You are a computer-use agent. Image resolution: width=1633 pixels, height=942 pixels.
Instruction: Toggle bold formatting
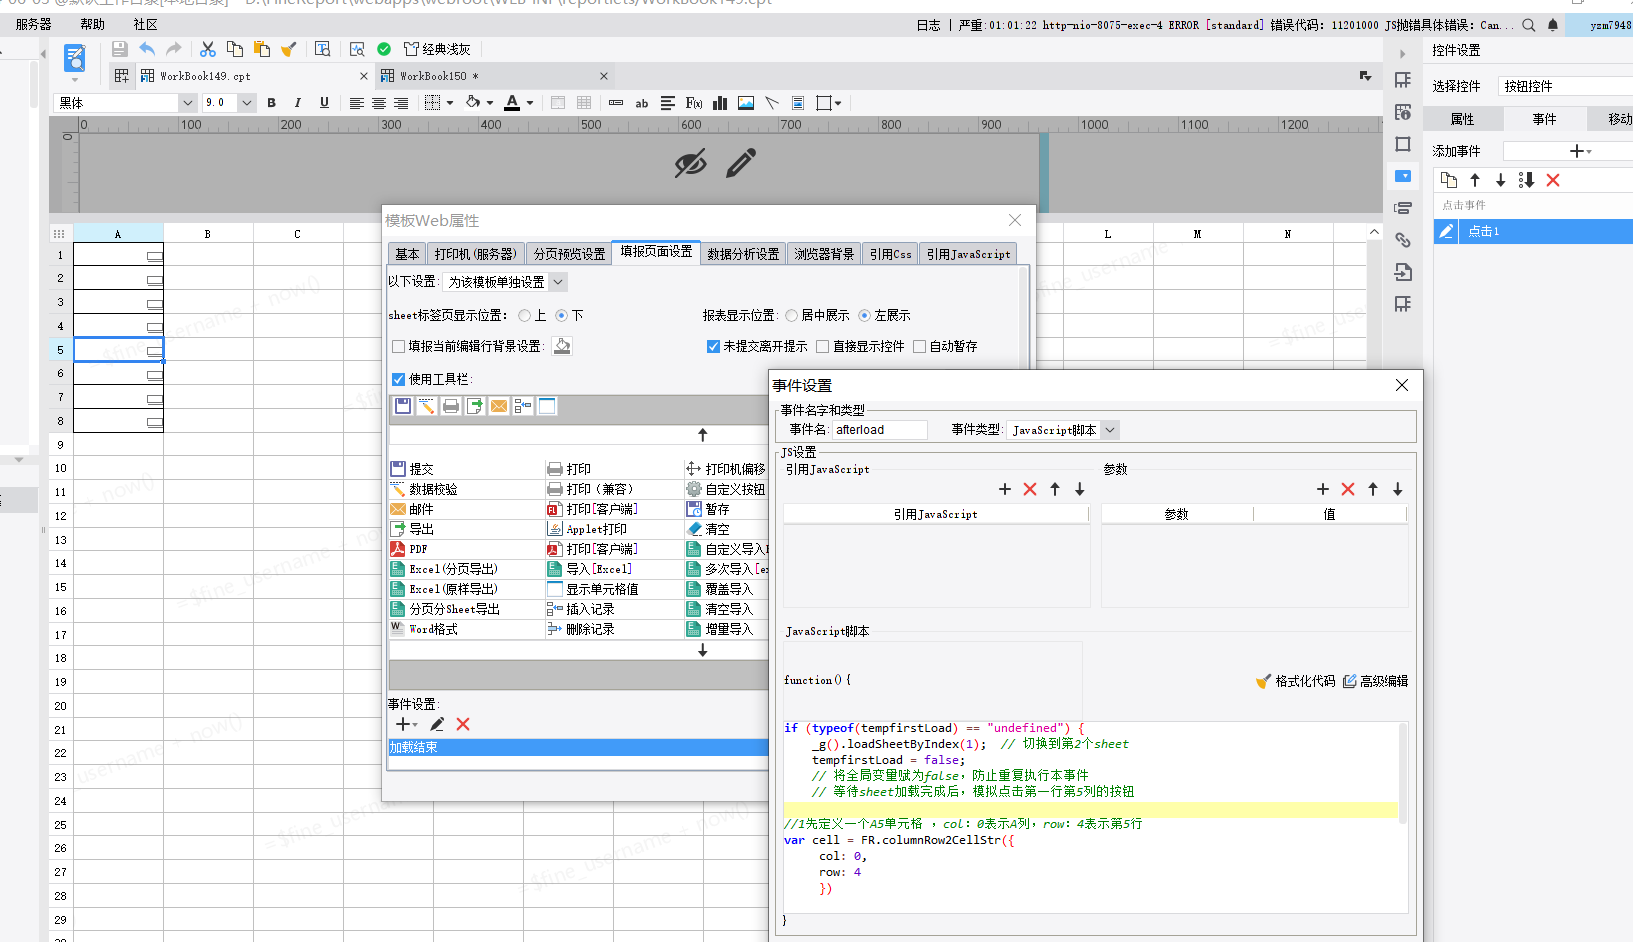pyautogui.click(x=271, y=103)
